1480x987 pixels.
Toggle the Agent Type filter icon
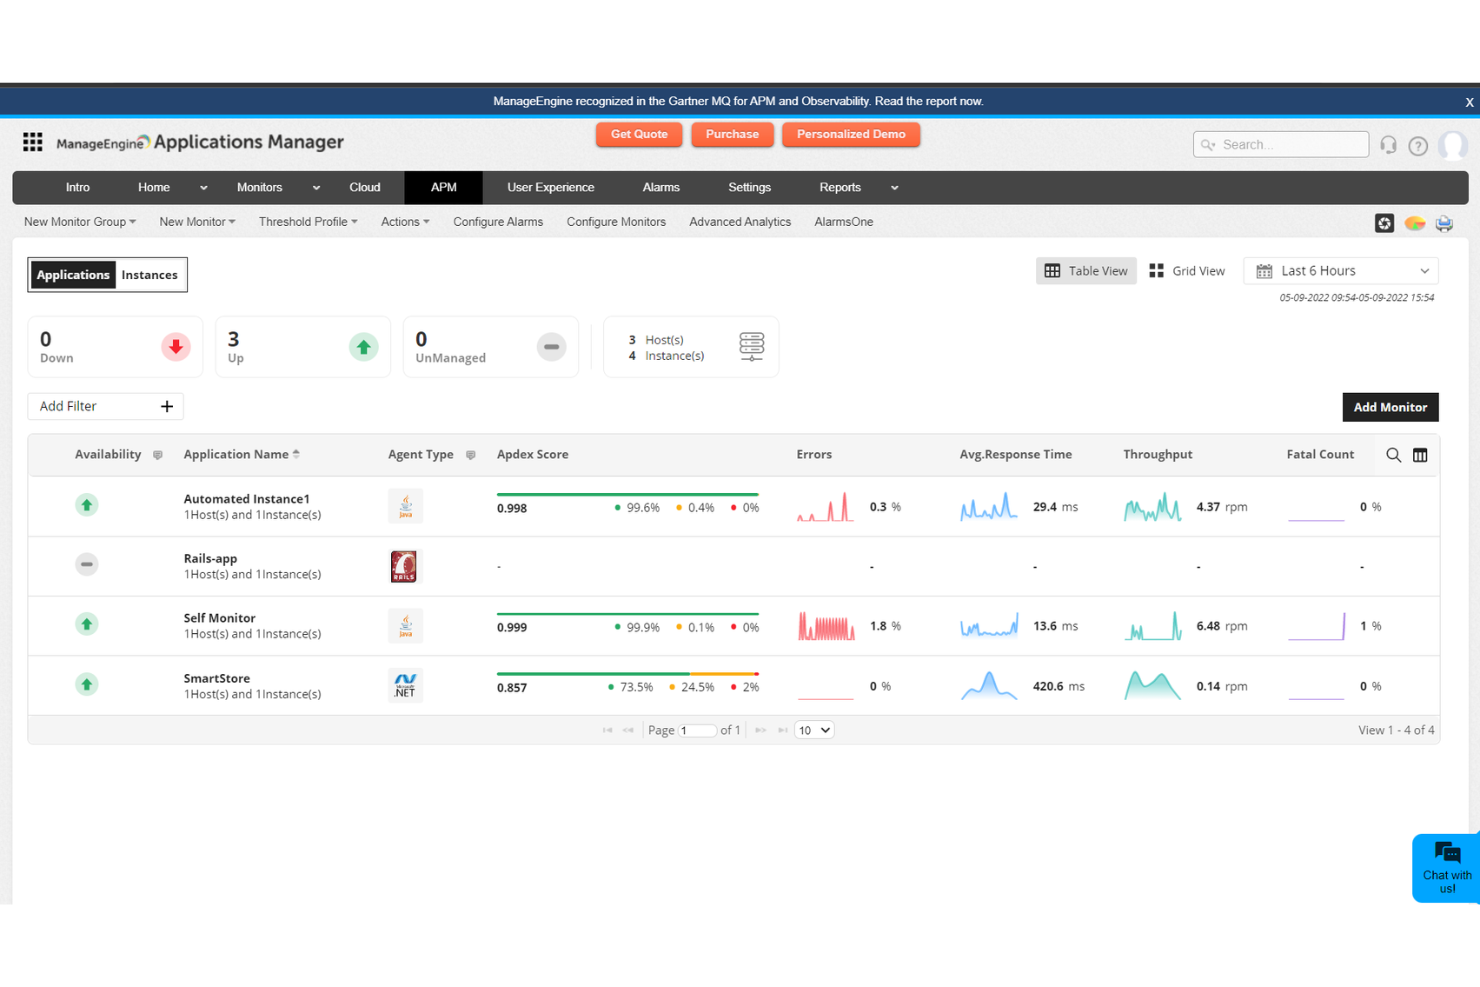coord(469,454)
